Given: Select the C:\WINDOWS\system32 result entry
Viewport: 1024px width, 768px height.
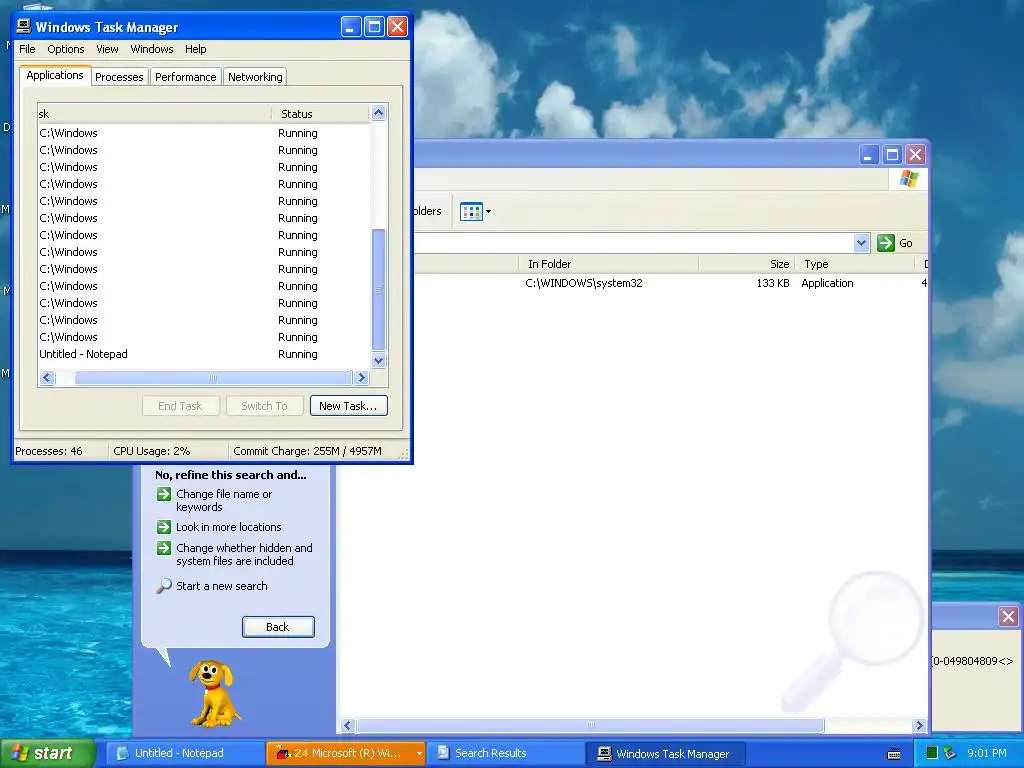Looking at the screenshot, I should 584,283.
